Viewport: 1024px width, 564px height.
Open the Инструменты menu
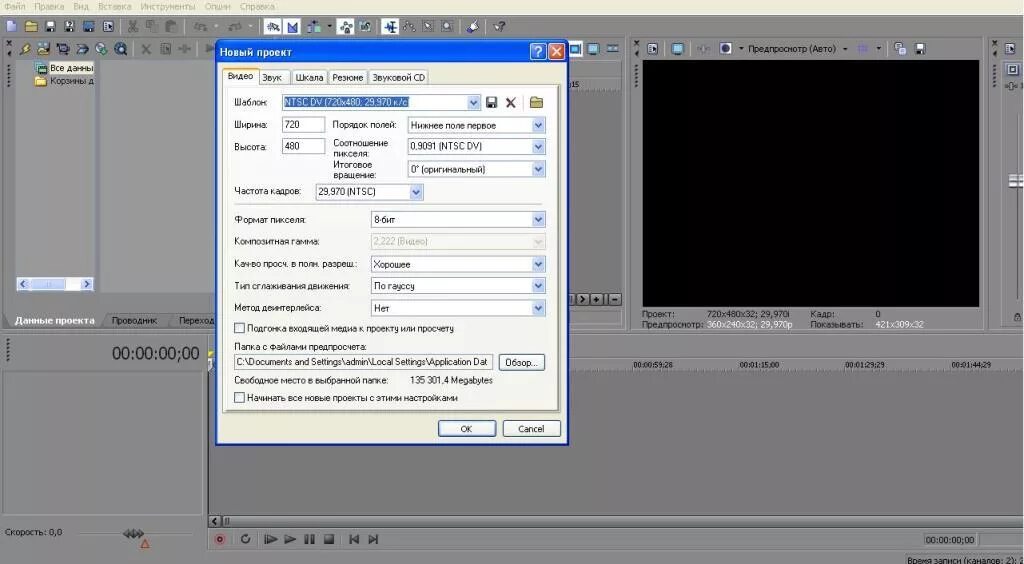coord(167,7)
